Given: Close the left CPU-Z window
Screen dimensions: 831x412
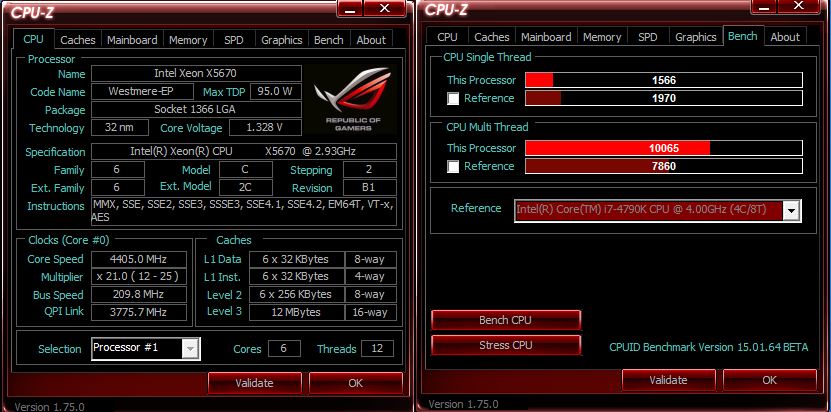Looking at the screenshot, I should [385, 8].
